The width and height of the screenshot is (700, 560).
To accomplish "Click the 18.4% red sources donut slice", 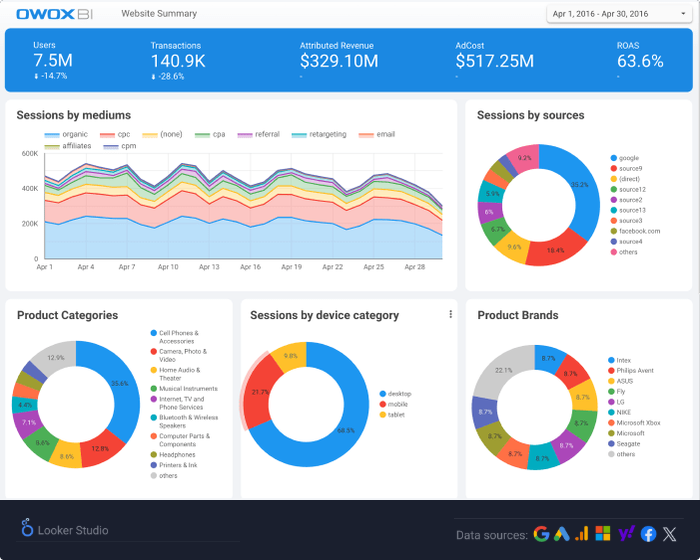I will click(556, 251).
